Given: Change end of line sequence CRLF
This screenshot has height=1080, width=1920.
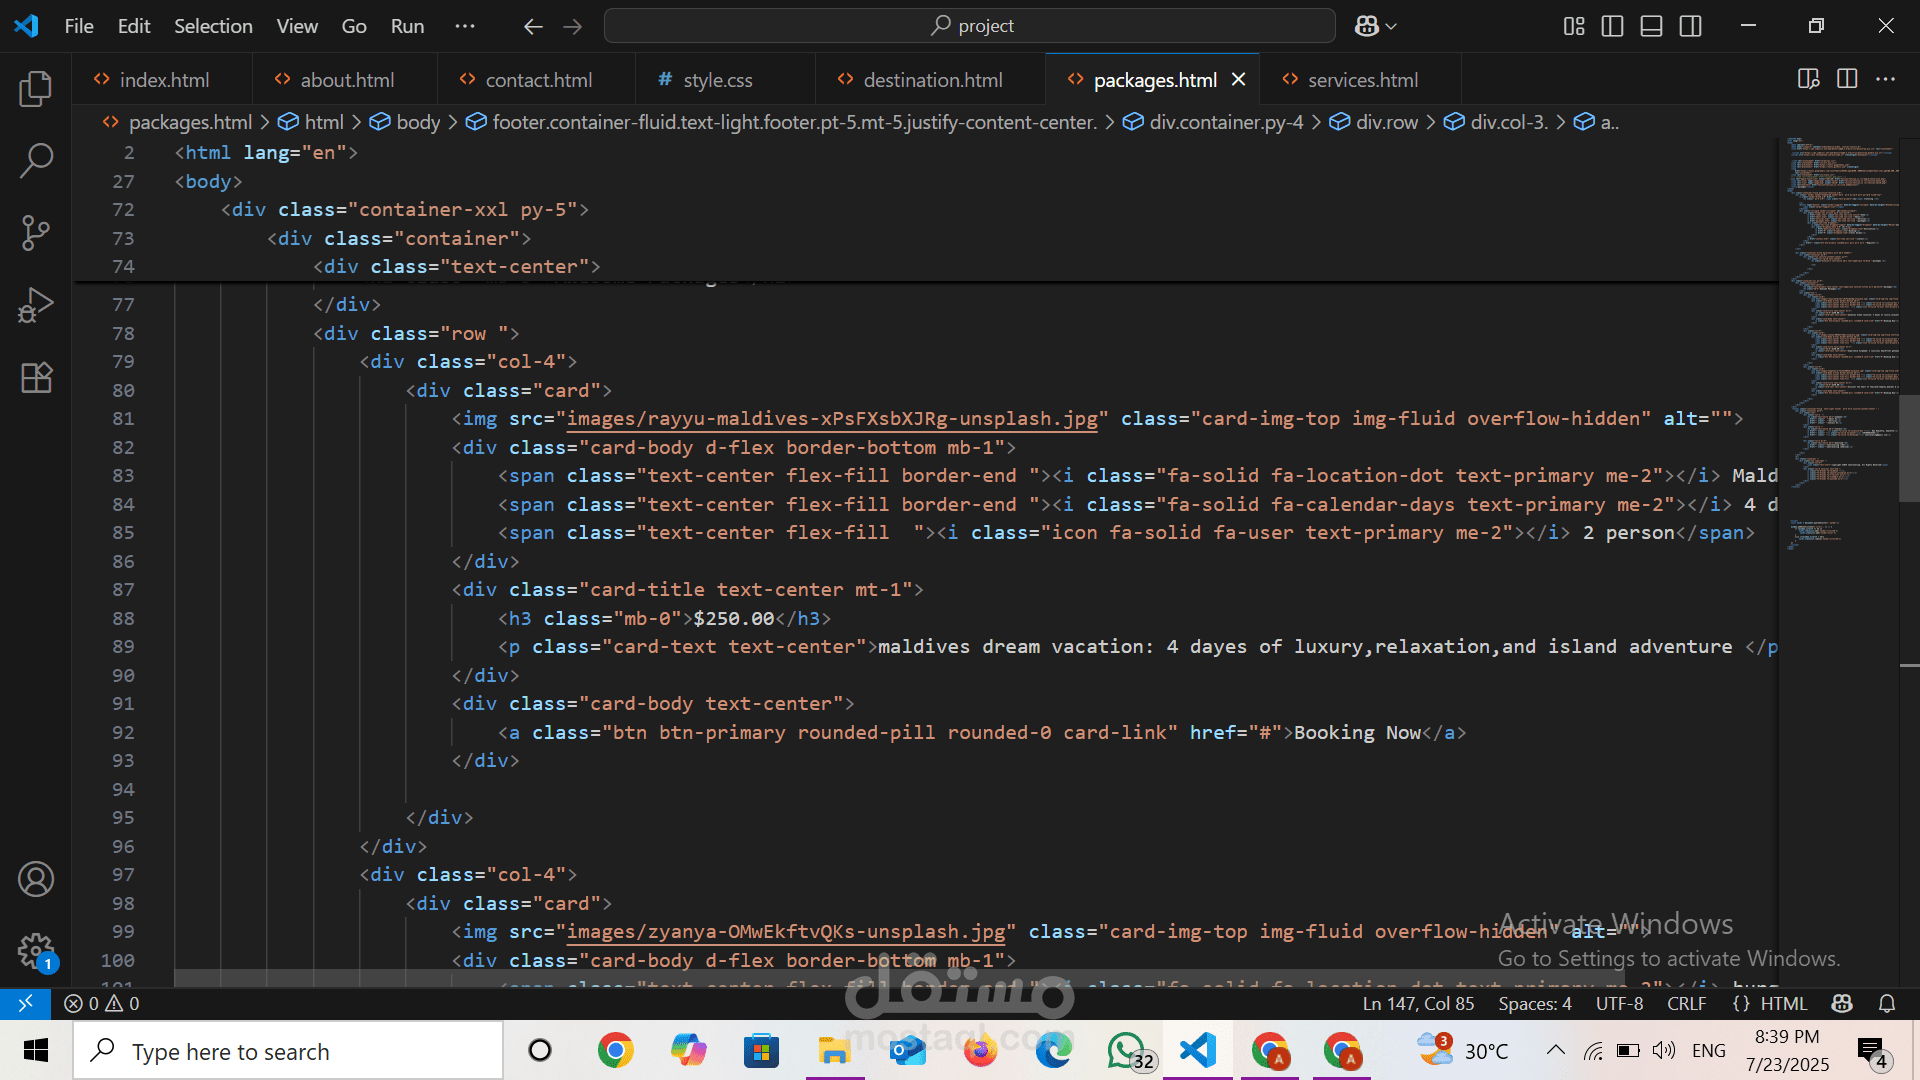Looking at the screenshot, I should click(x=1687, y=1003).
